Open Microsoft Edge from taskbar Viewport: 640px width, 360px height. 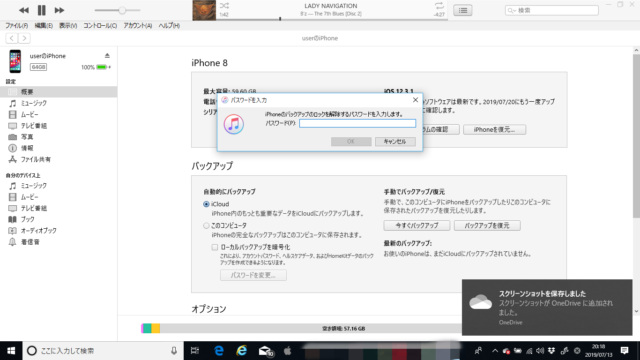(x=219, y=351)
